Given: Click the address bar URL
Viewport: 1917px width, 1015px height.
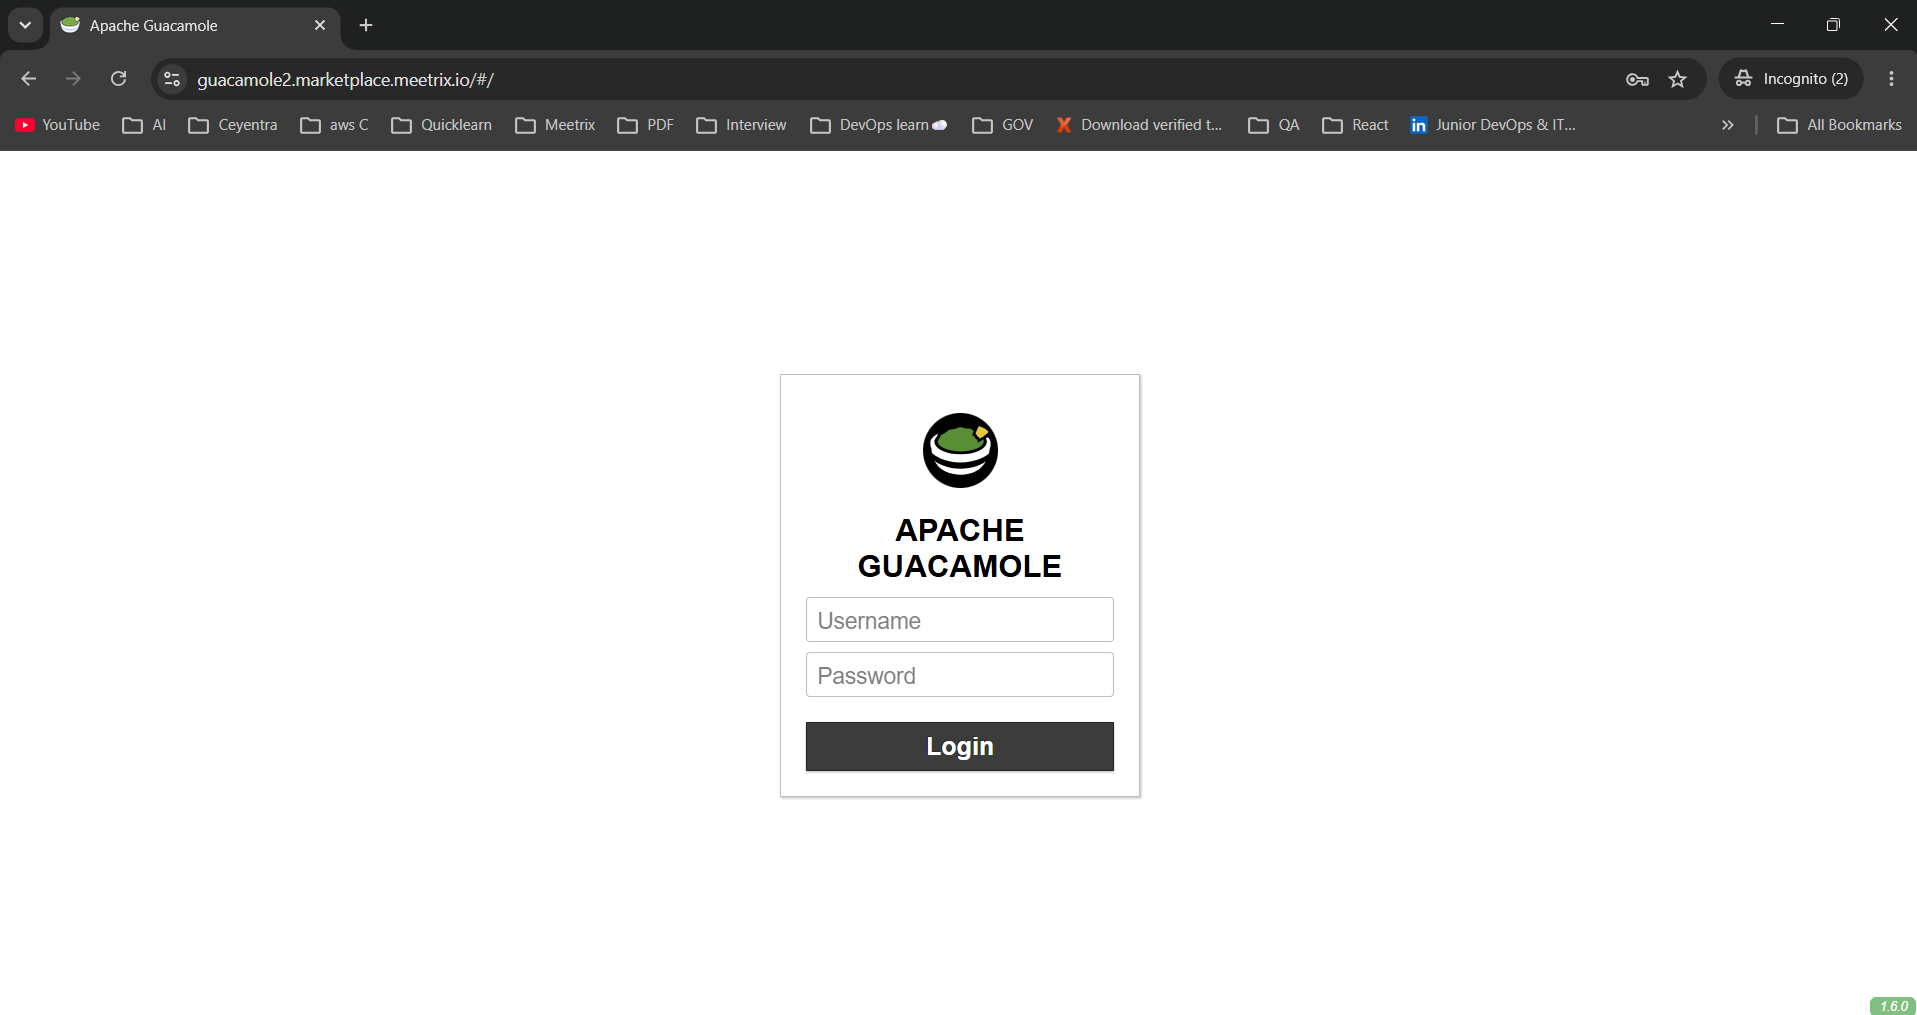Looking at the screenshot, I should pyautogui.click(x=345, y=79).
